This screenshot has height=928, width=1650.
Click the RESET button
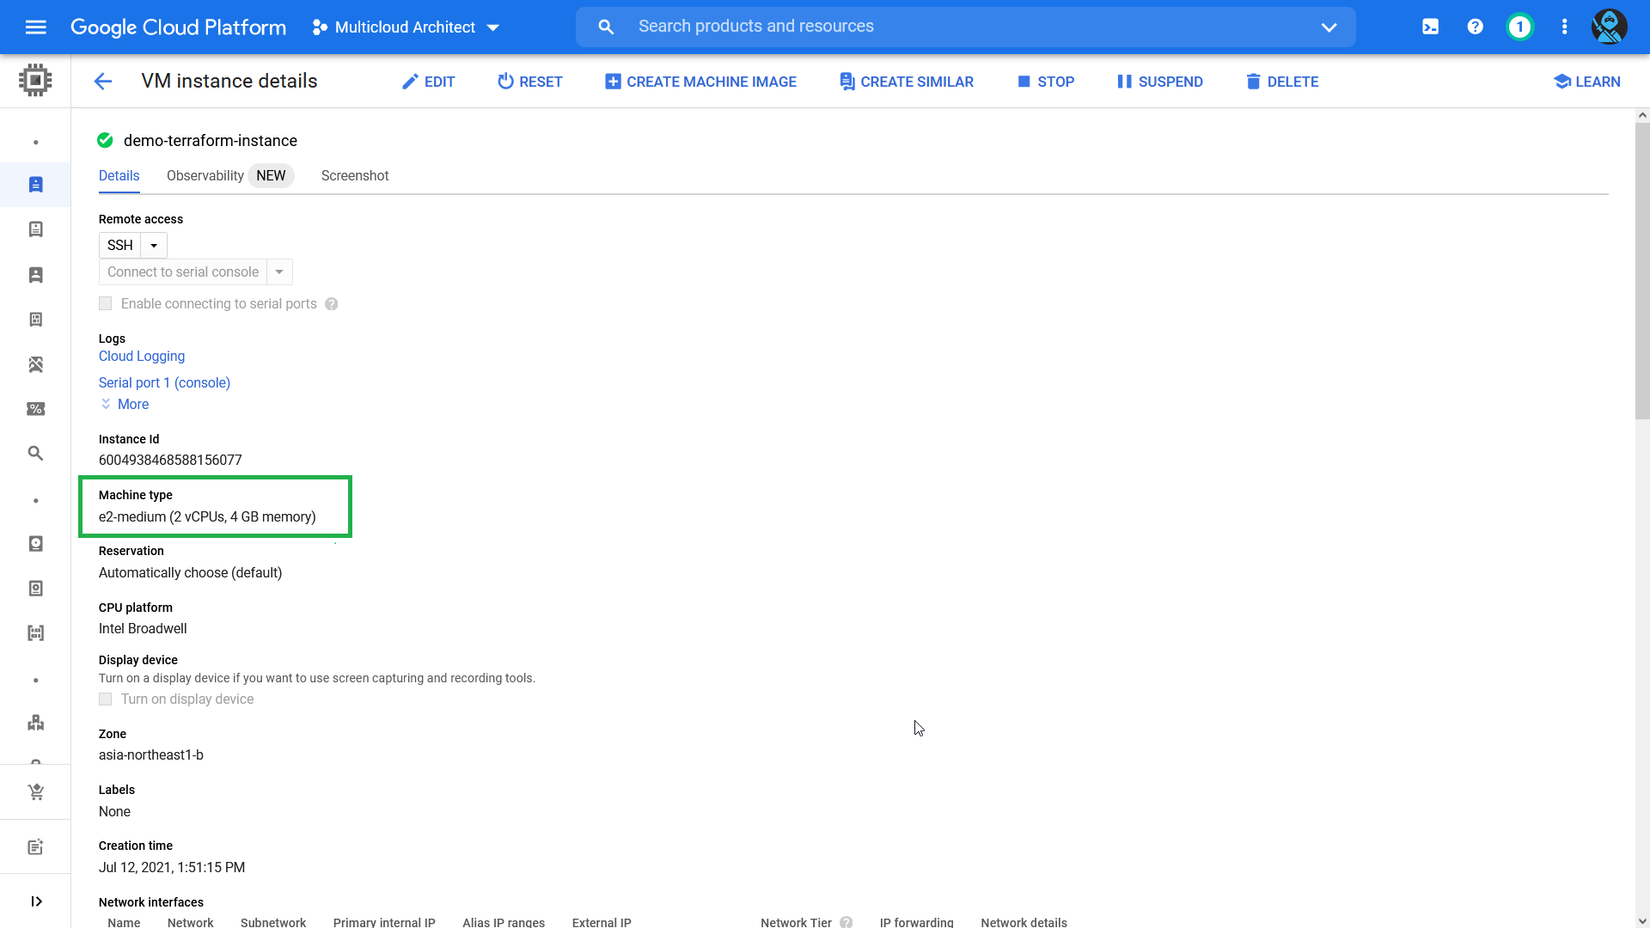530,82
